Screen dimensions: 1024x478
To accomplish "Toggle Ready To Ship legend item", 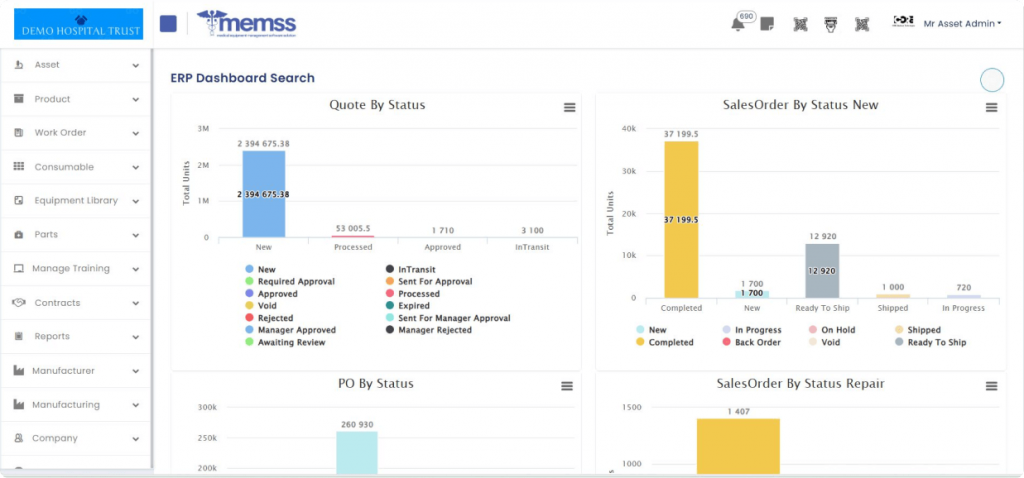I will (x=931, y=342).
